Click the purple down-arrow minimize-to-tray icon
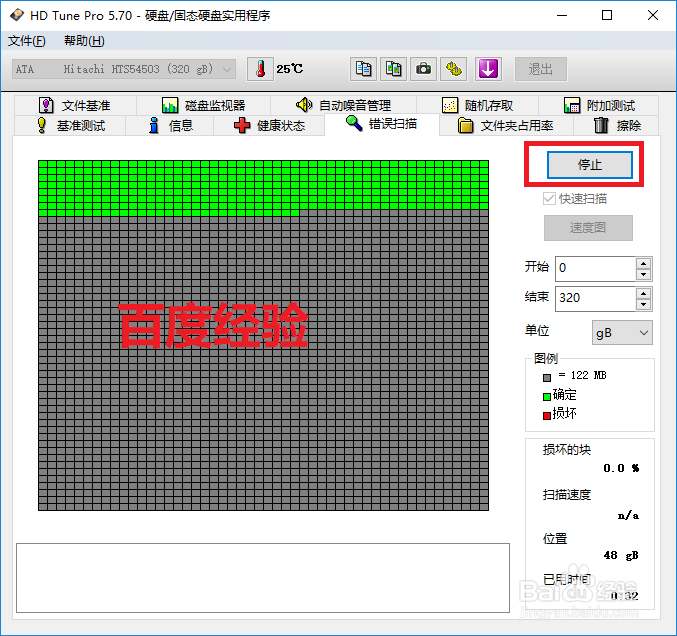The height and width of the screenshot is (636, 677). coord(488,69)
